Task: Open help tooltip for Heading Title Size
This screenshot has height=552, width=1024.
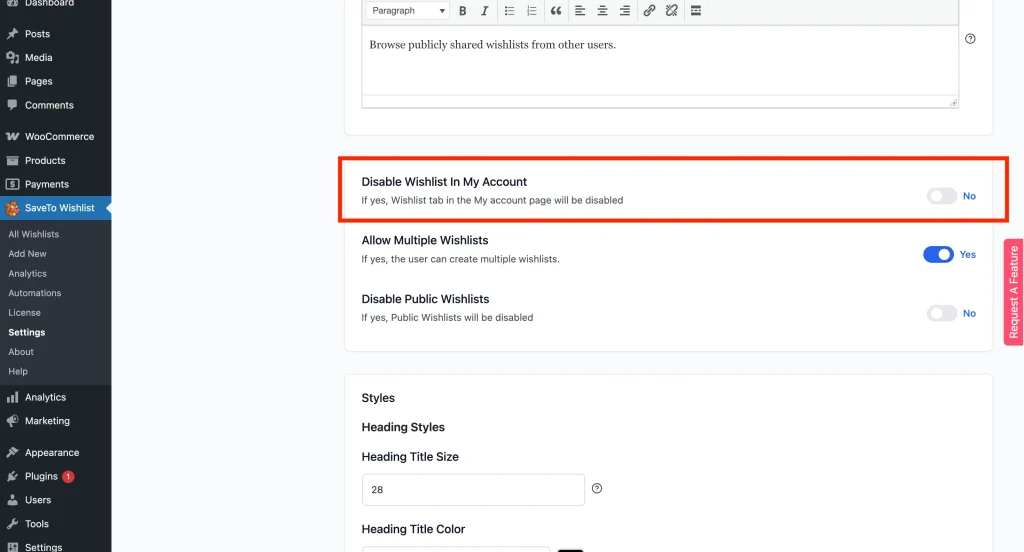Action: (x=597, y=489)
